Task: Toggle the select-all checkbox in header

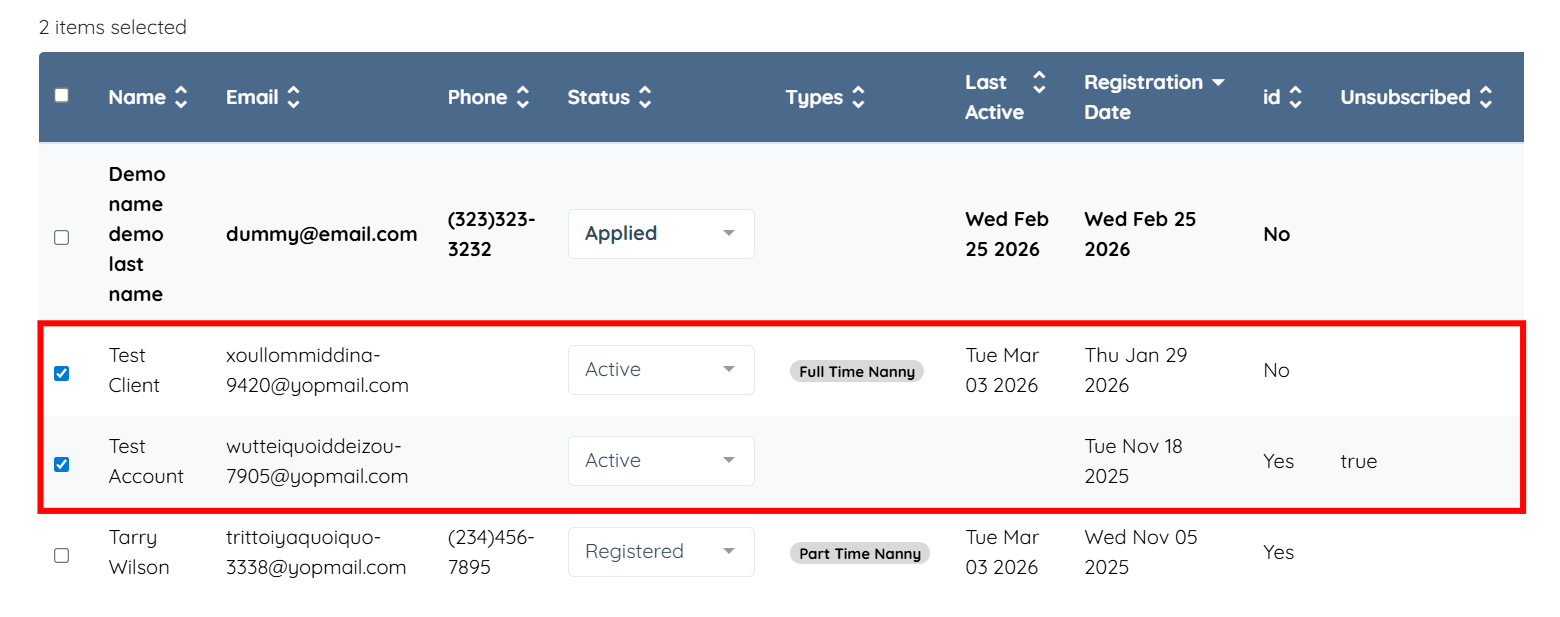Action: click(62, 96)
